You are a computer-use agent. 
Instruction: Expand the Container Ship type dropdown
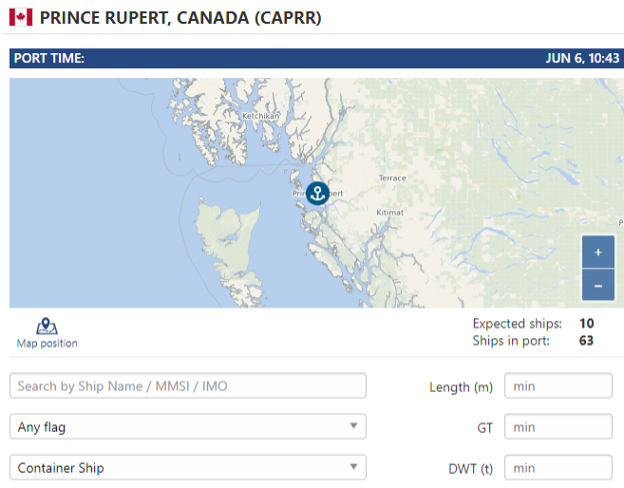[188, 468]
